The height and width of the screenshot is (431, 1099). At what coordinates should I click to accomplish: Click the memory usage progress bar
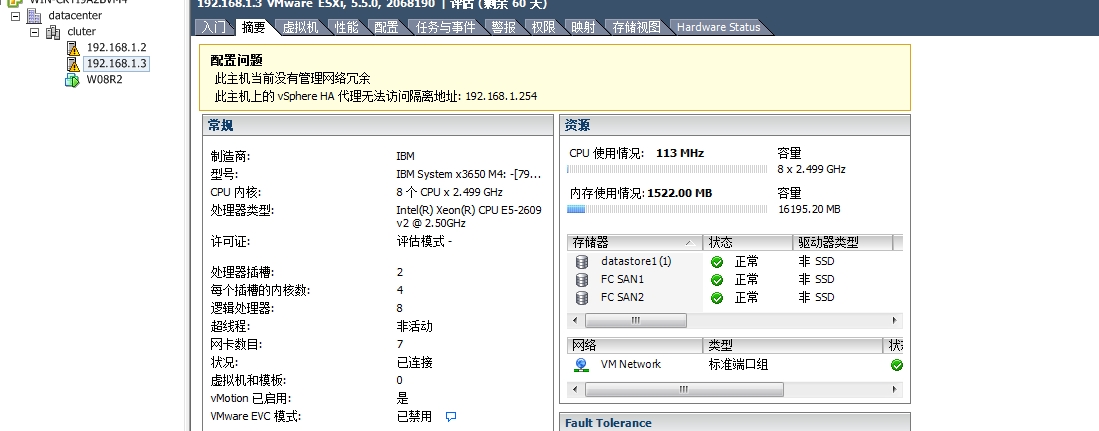(667, 209)
